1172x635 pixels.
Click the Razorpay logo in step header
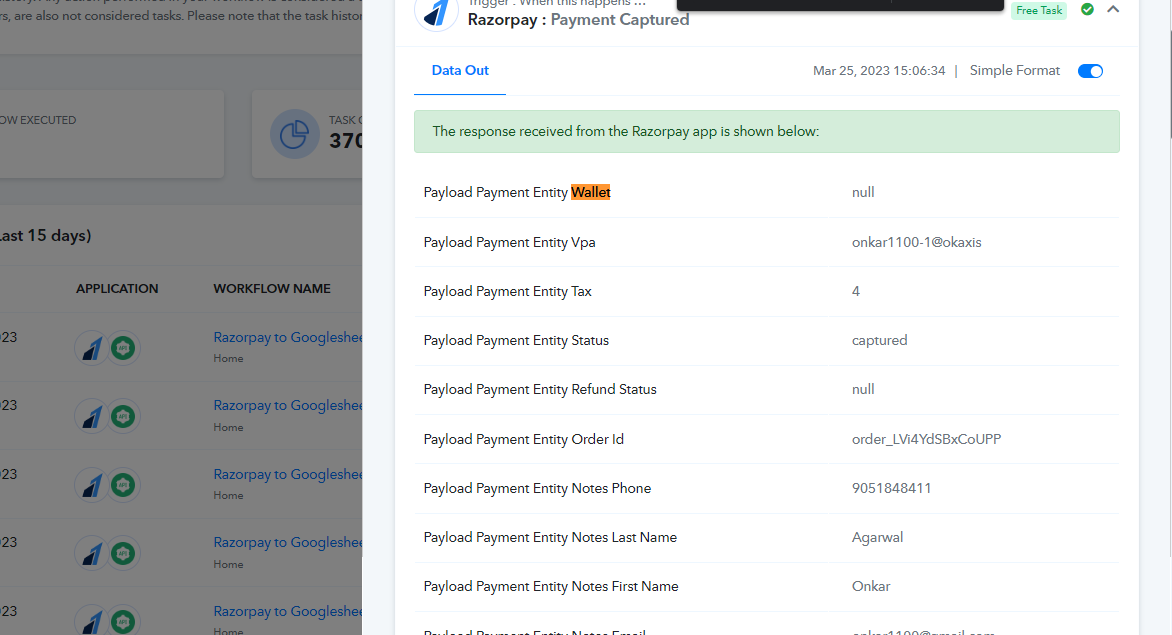pos(436,13)
